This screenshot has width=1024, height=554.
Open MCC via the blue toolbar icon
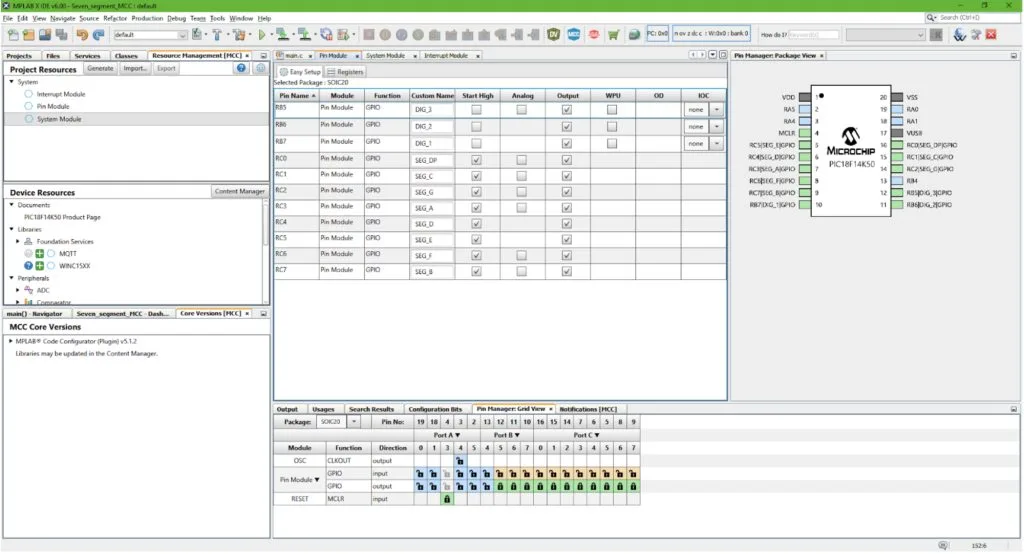click(574, 35)
